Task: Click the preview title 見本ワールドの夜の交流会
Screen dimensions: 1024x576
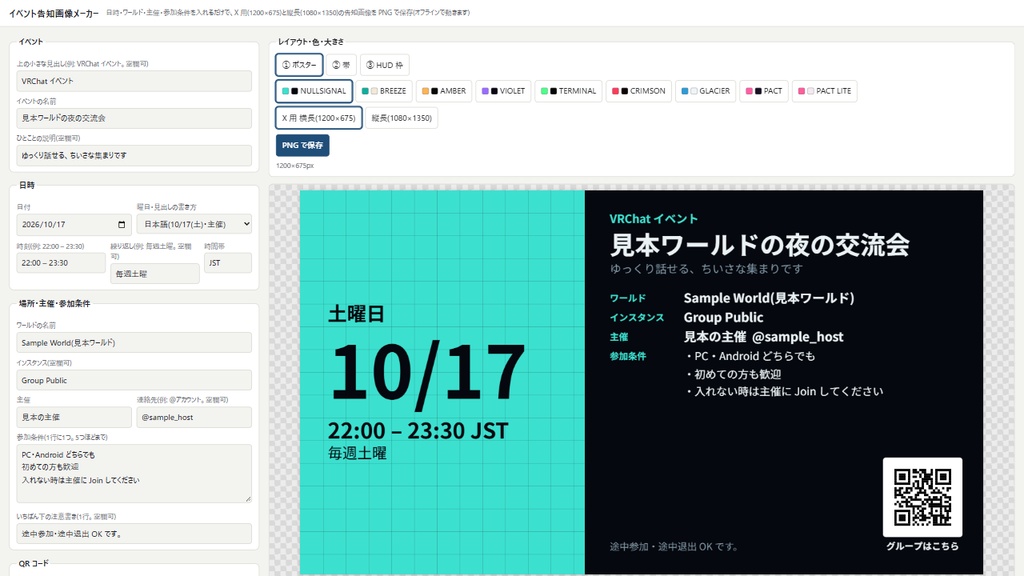Action: 760,245
